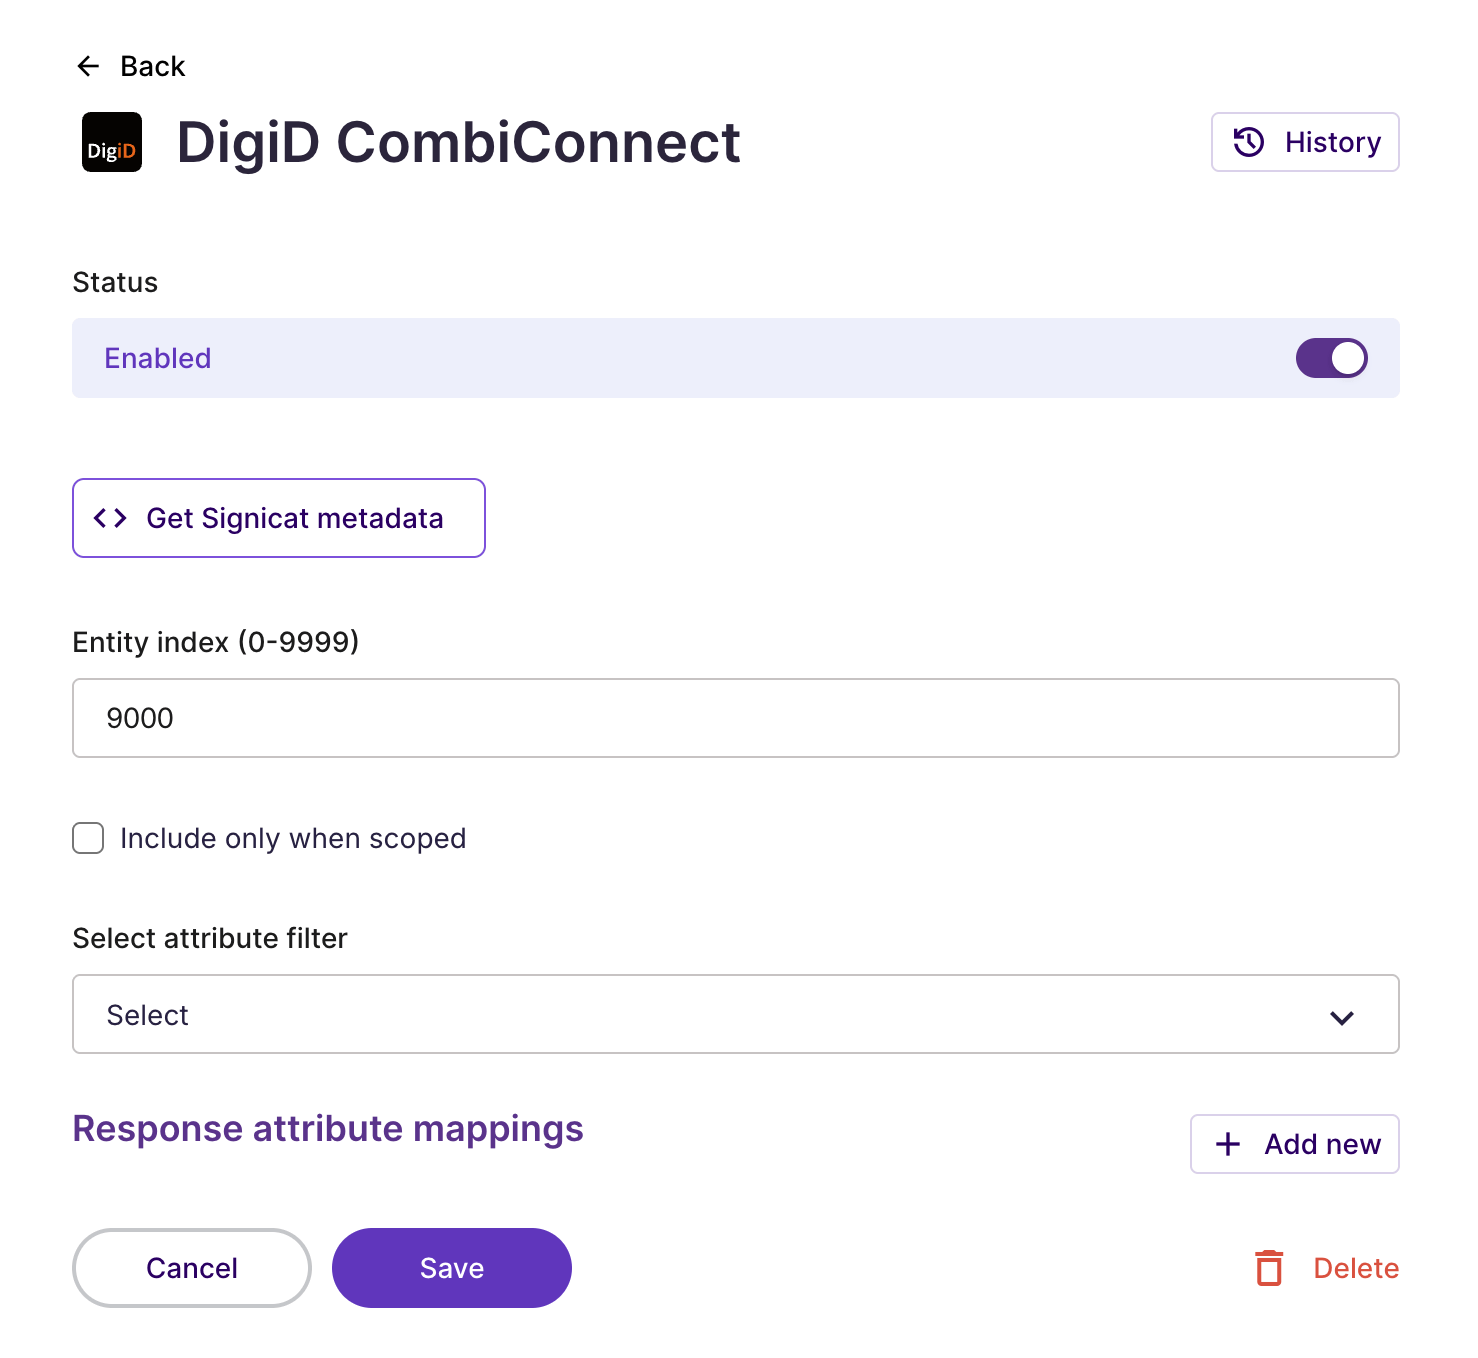Open History for DigiD CombiConnect
Viewport: 1478px width, 1358px height.
[x=1305, y=142]
